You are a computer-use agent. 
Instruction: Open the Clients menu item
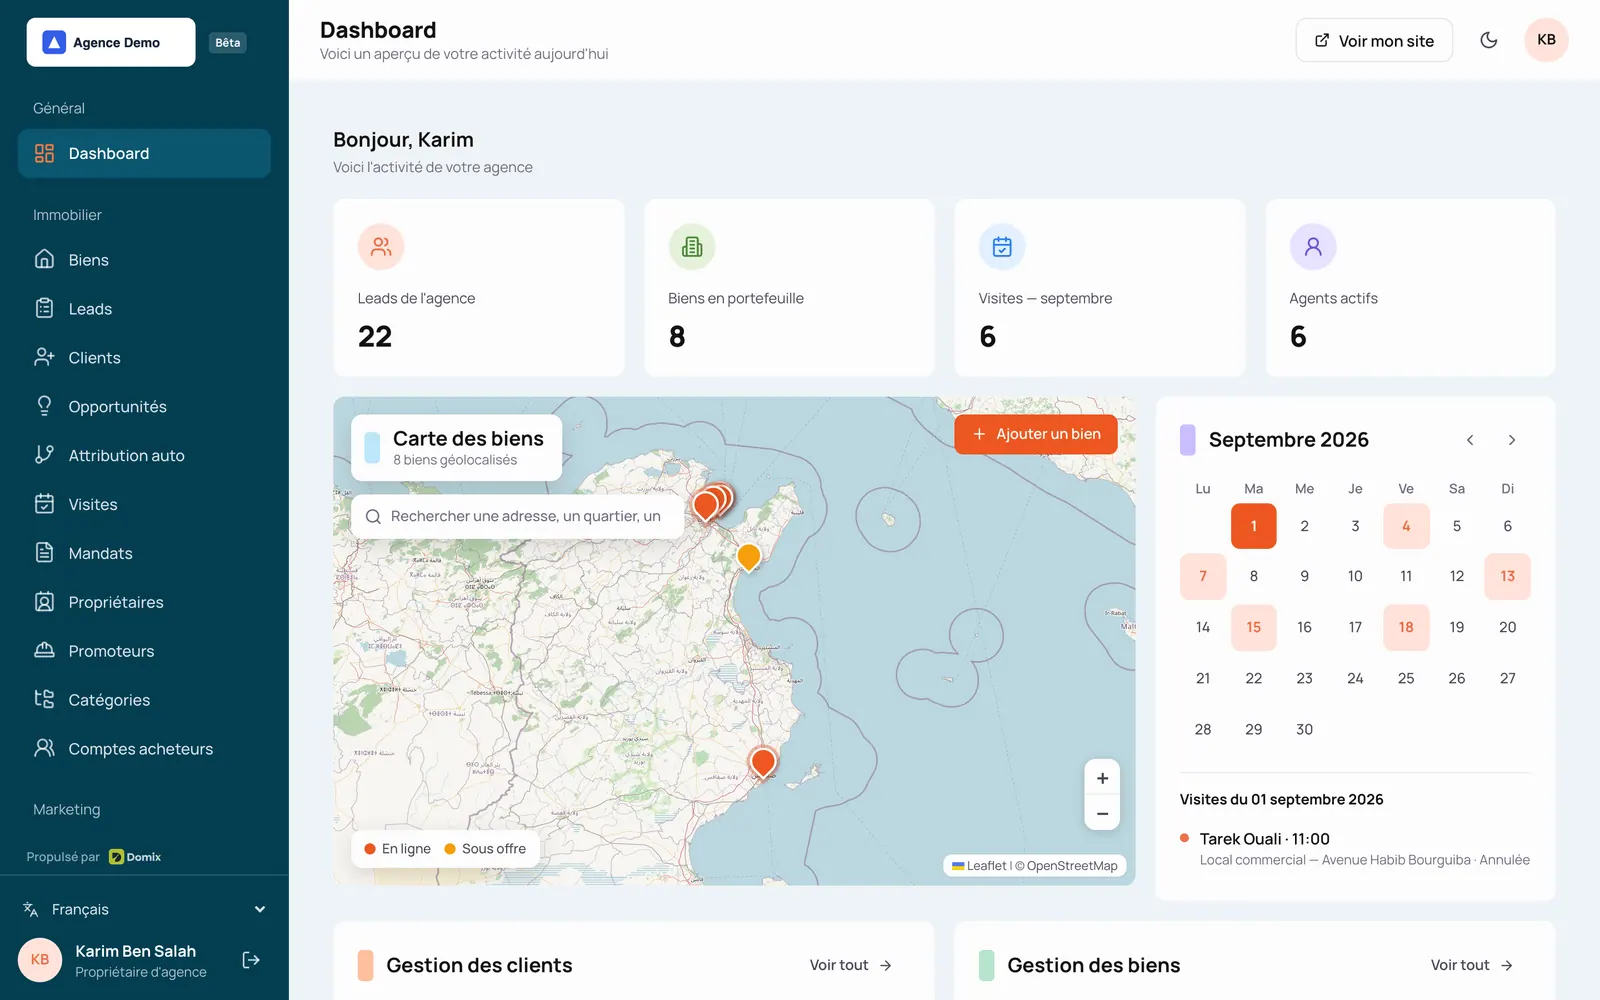144,357
